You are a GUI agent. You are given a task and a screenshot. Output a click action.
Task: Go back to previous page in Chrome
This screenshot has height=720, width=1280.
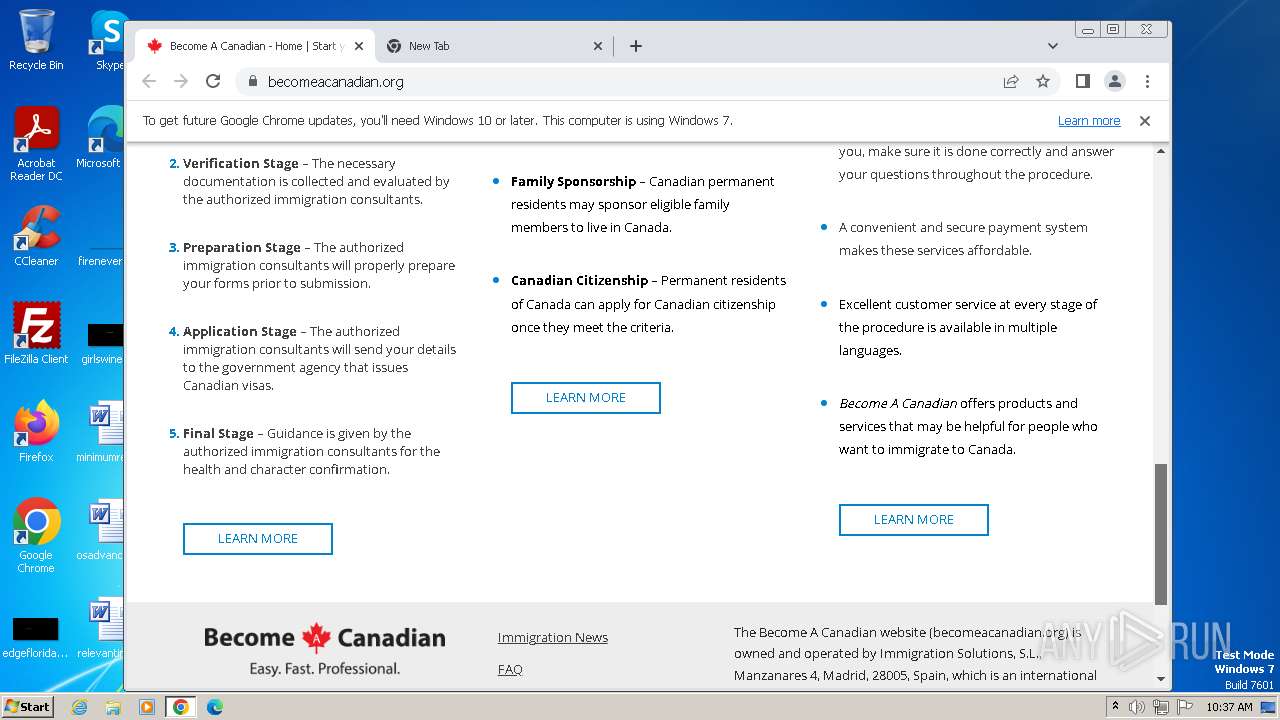[149, 81]
